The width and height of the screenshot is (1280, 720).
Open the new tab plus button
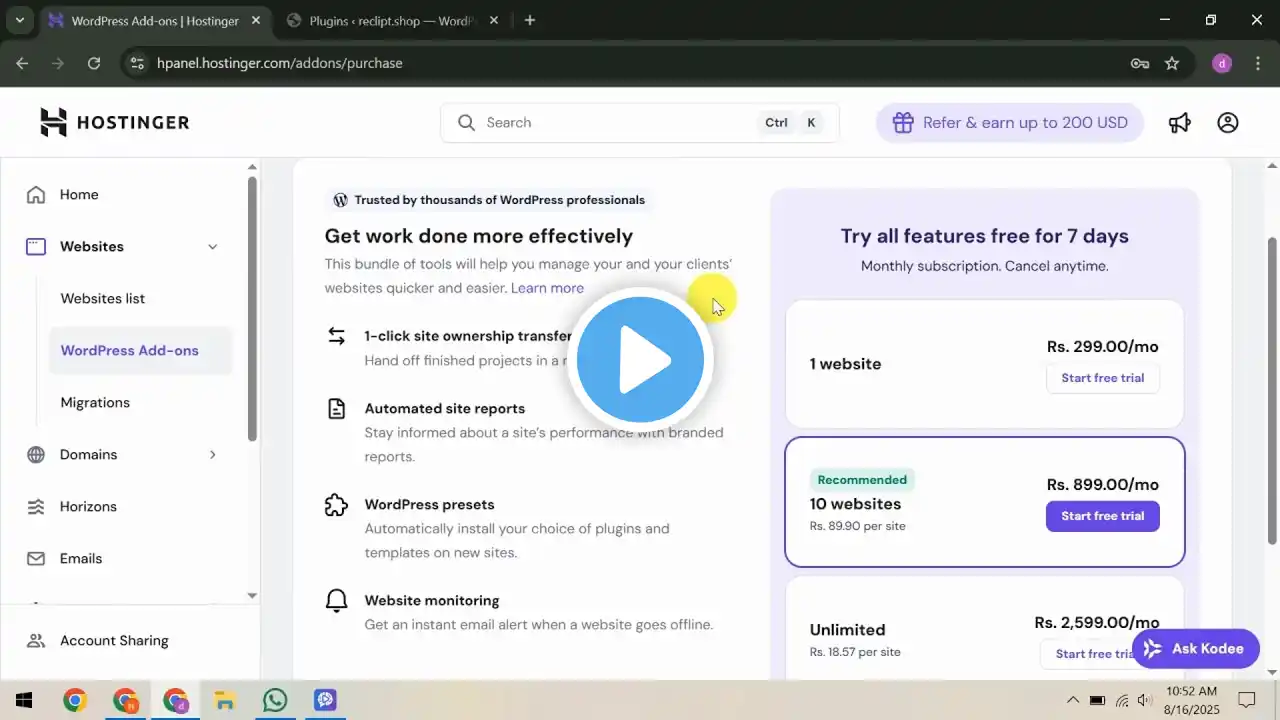(530, 20)
